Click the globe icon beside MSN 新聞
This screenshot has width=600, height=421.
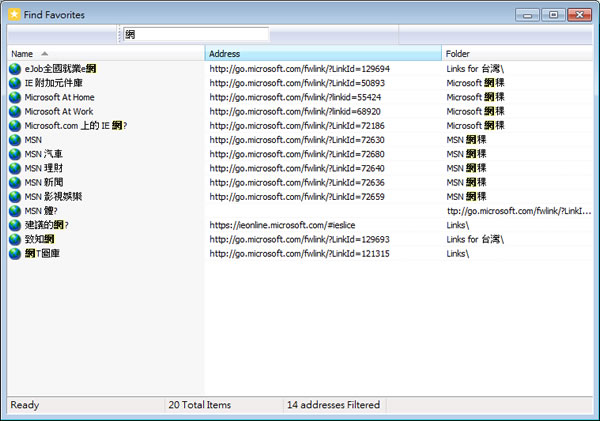click(15, 183)
